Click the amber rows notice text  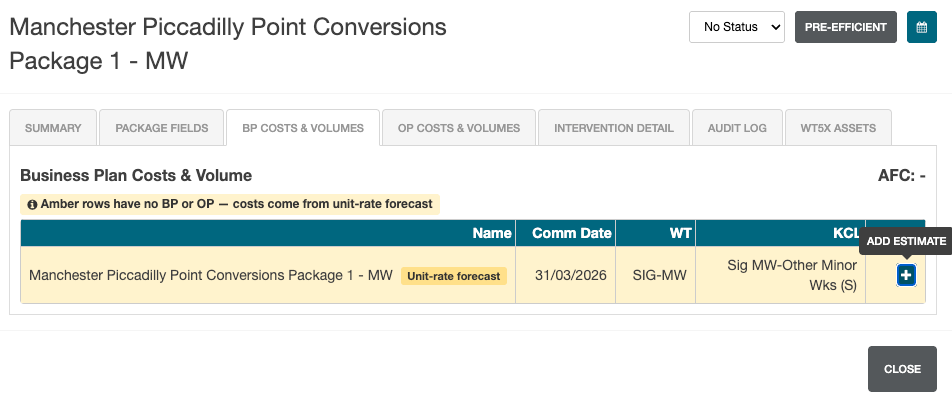click(237, 204)
